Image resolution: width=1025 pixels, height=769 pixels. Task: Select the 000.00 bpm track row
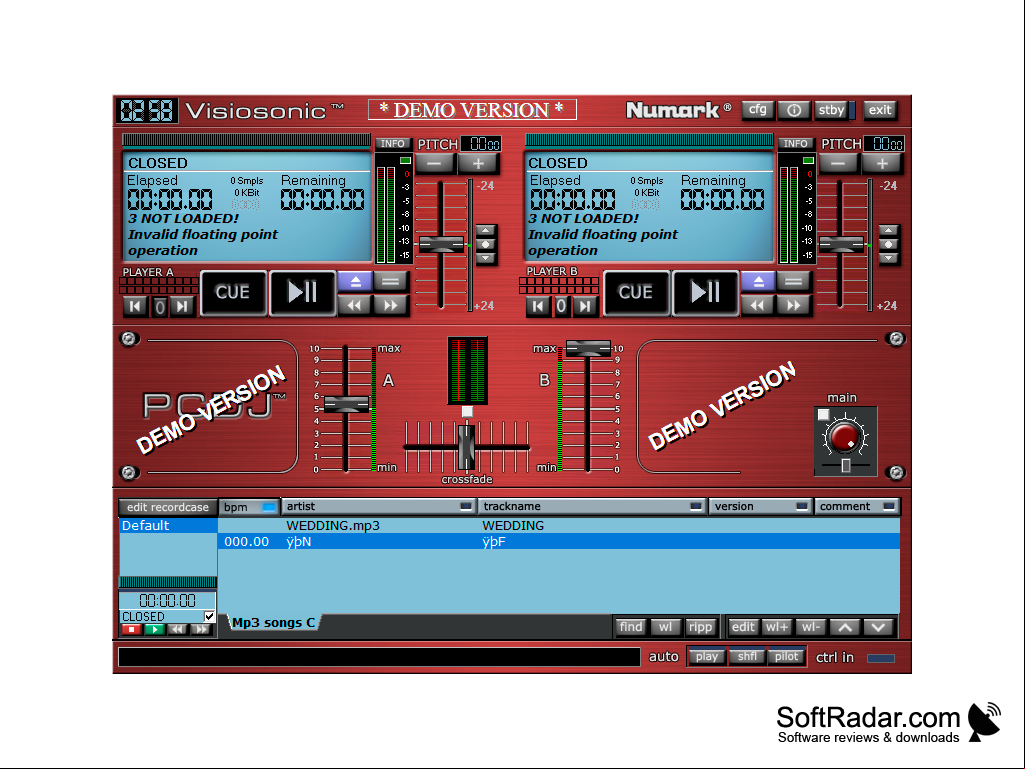tap(559, 541)
